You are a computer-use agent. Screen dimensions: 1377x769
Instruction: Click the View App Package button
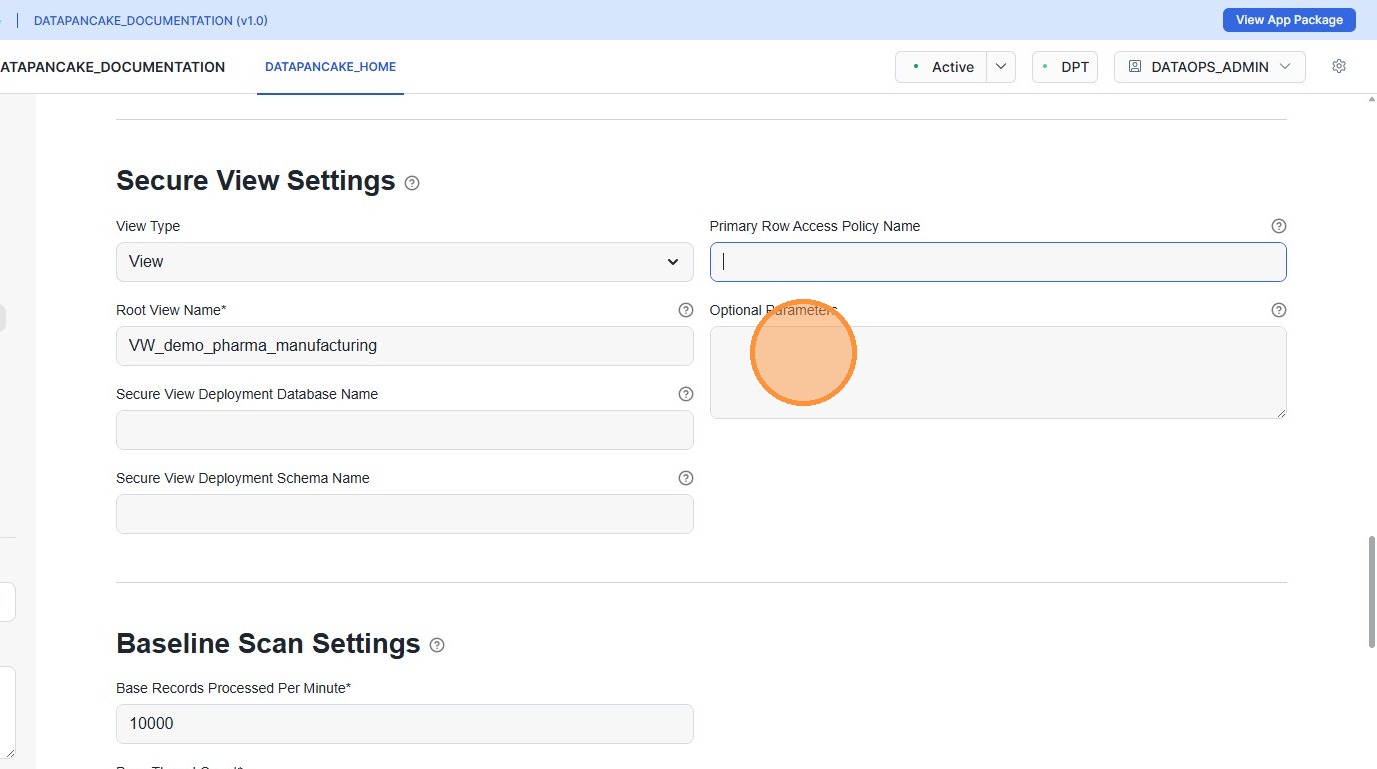coord(1288,20)
